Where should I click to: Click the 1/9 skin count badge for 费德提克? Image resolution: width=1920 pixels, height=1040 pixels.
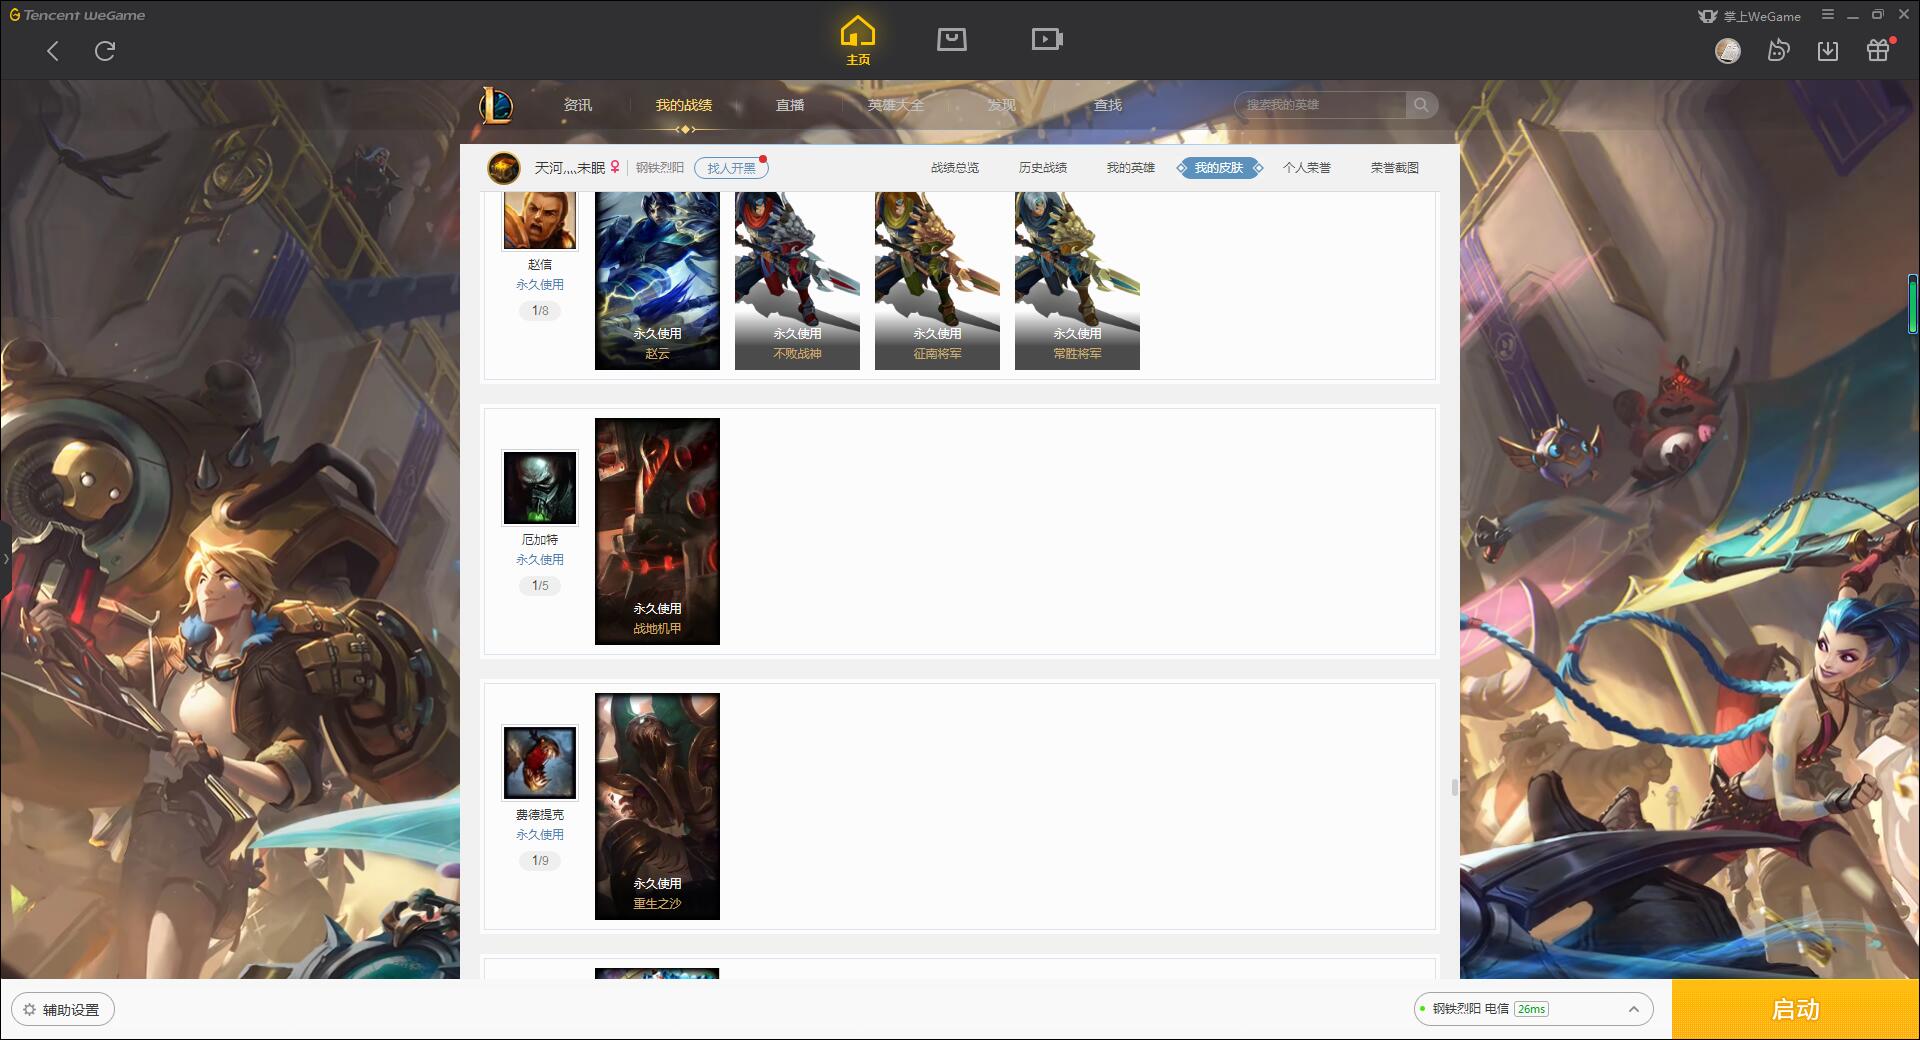click(540, 861)
